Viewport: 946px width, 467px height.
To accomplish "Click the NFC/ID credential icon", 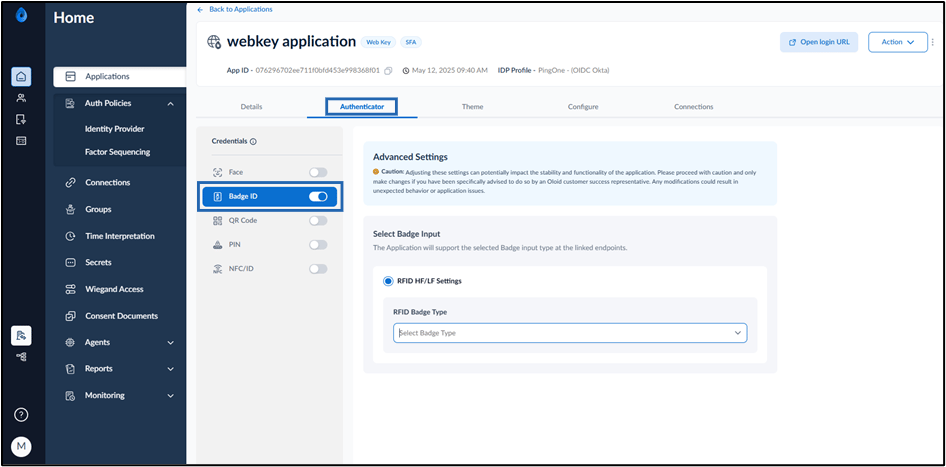I will click(218, 269).
